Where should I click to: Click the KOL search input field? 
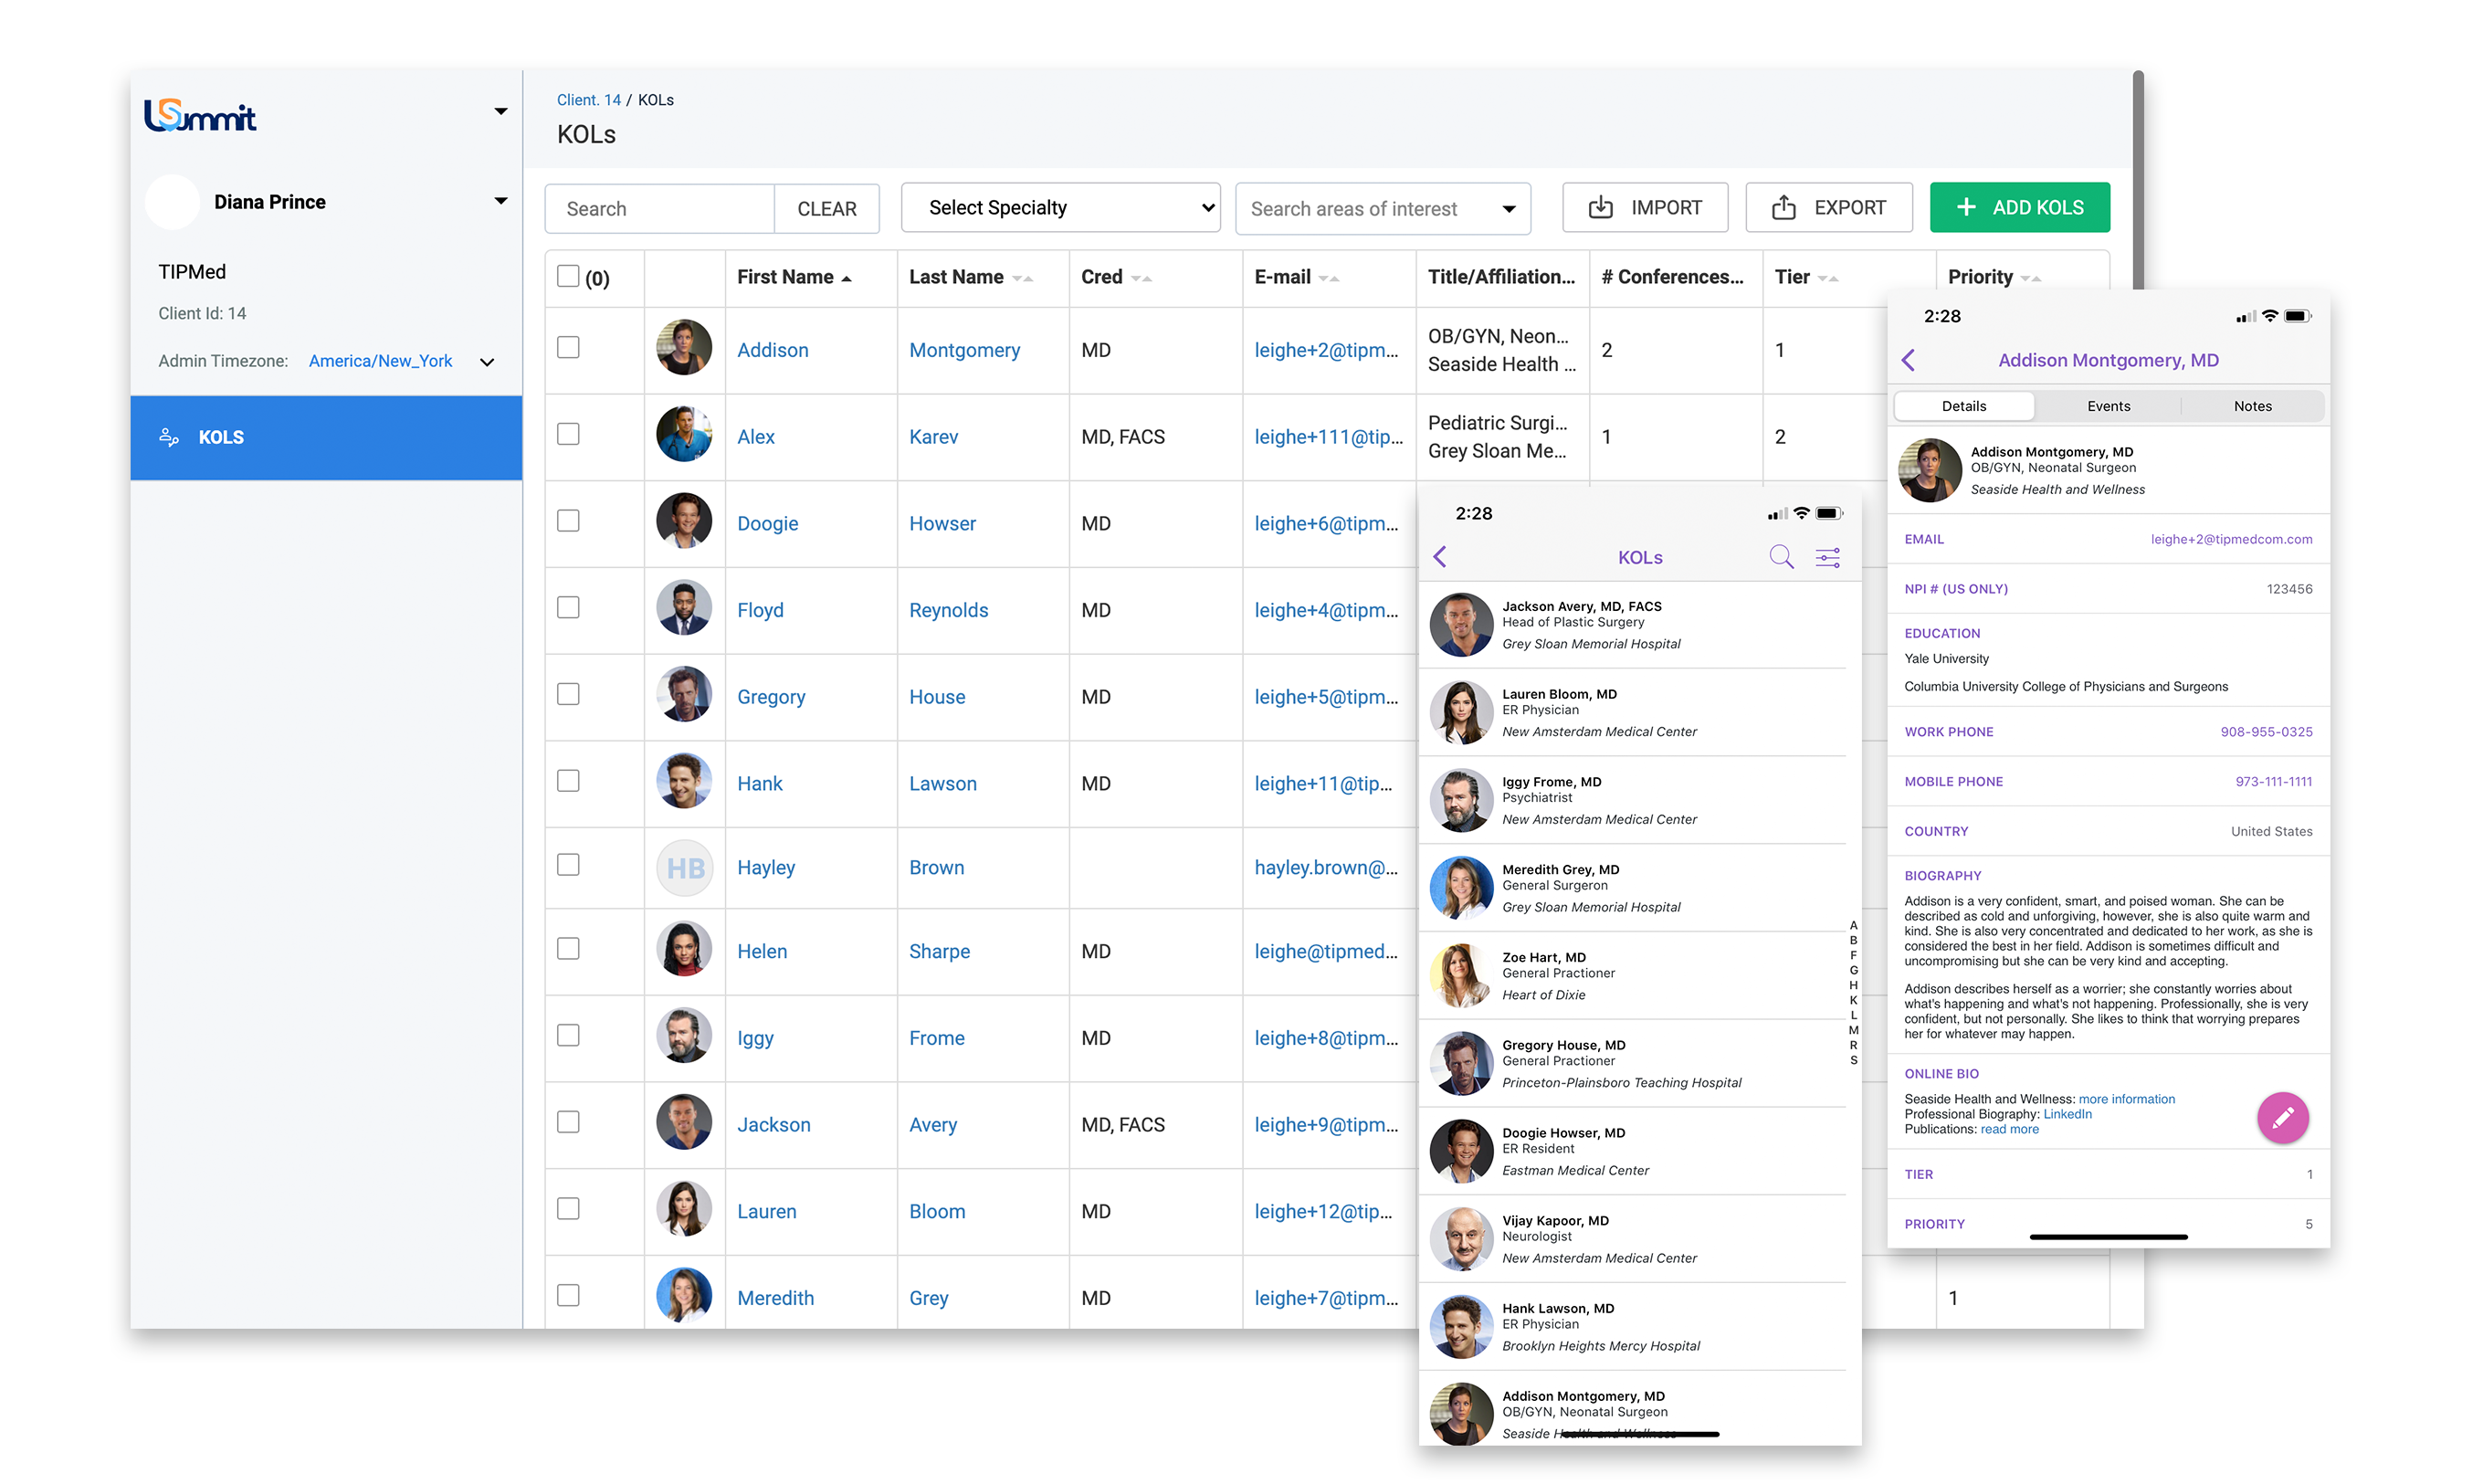(x=660, y=209)
